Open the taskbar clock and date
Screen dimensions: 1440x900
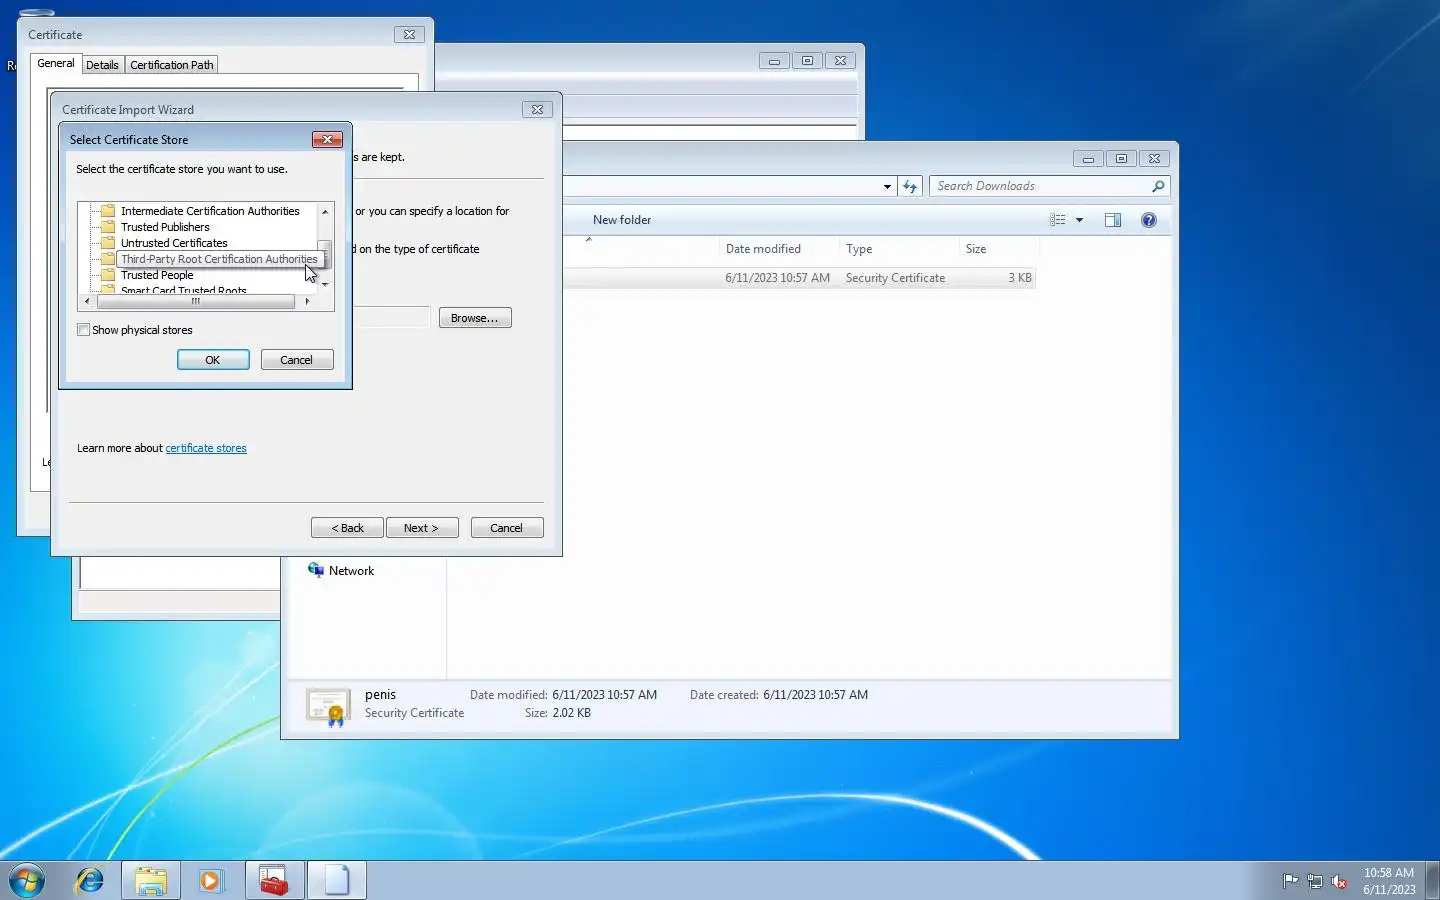coord(1389,881)
